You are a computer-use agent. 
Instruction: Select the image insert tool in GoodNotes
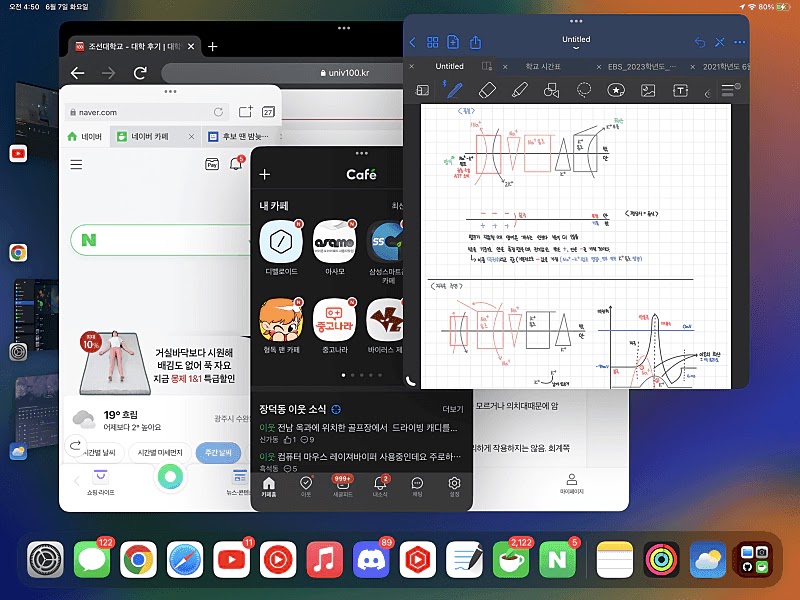(x=648, y=91)
